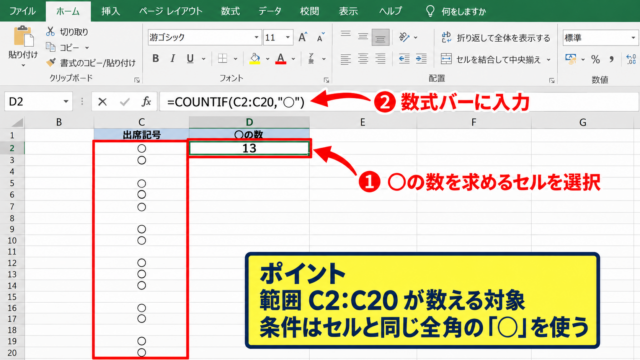Open the borders dropdown arrow
The height and width of the screenshot is (360, 640).
coord(236,59)
